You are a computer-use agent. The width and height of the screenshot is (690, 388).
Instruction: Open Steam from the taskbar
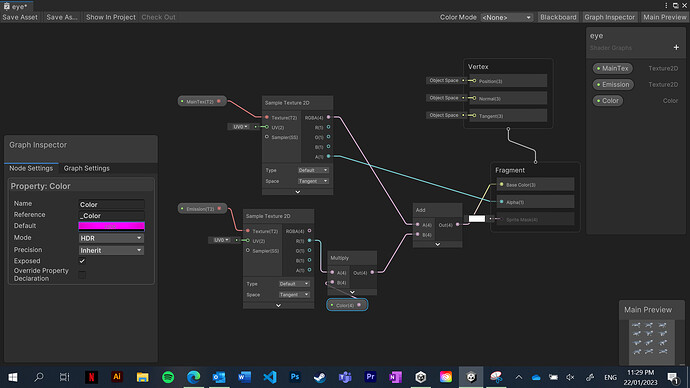pyautogui.click(x=320, y=377)
